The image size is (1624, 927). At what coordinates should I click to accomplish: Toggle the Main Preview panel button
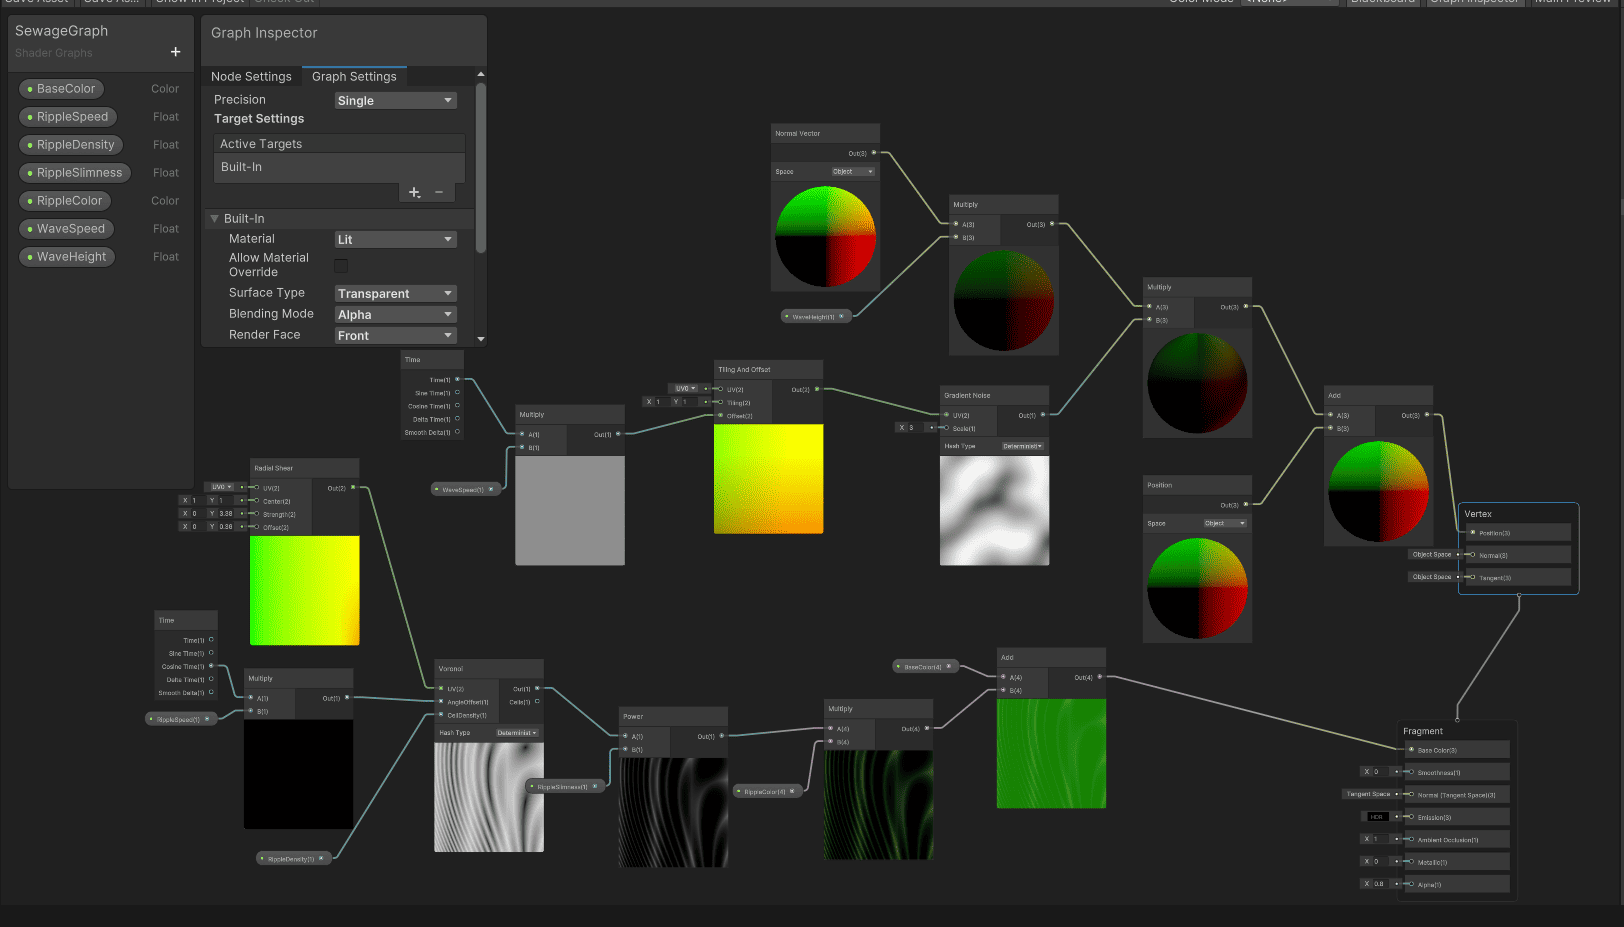tap(1572, 2)
